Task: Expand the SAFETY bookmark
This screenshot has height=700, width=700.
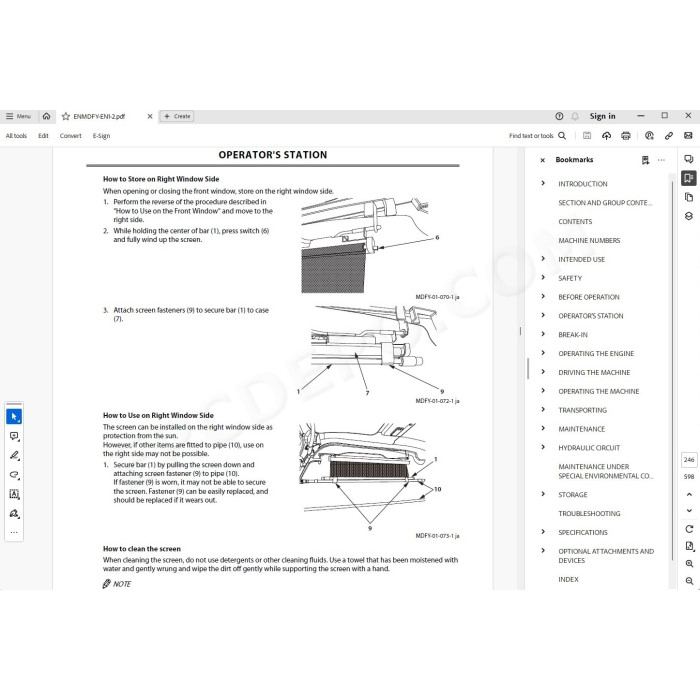Action: coord(543,277)
